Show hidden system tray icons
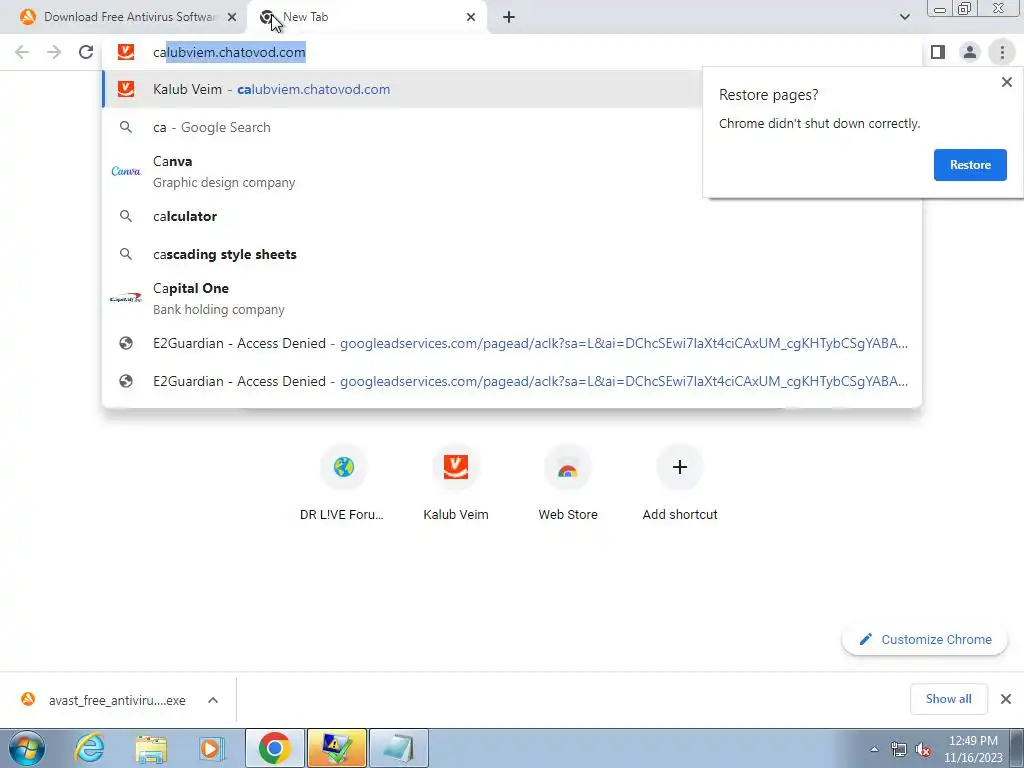Screen dimensions: 1024x768 (x=874, y=749)
